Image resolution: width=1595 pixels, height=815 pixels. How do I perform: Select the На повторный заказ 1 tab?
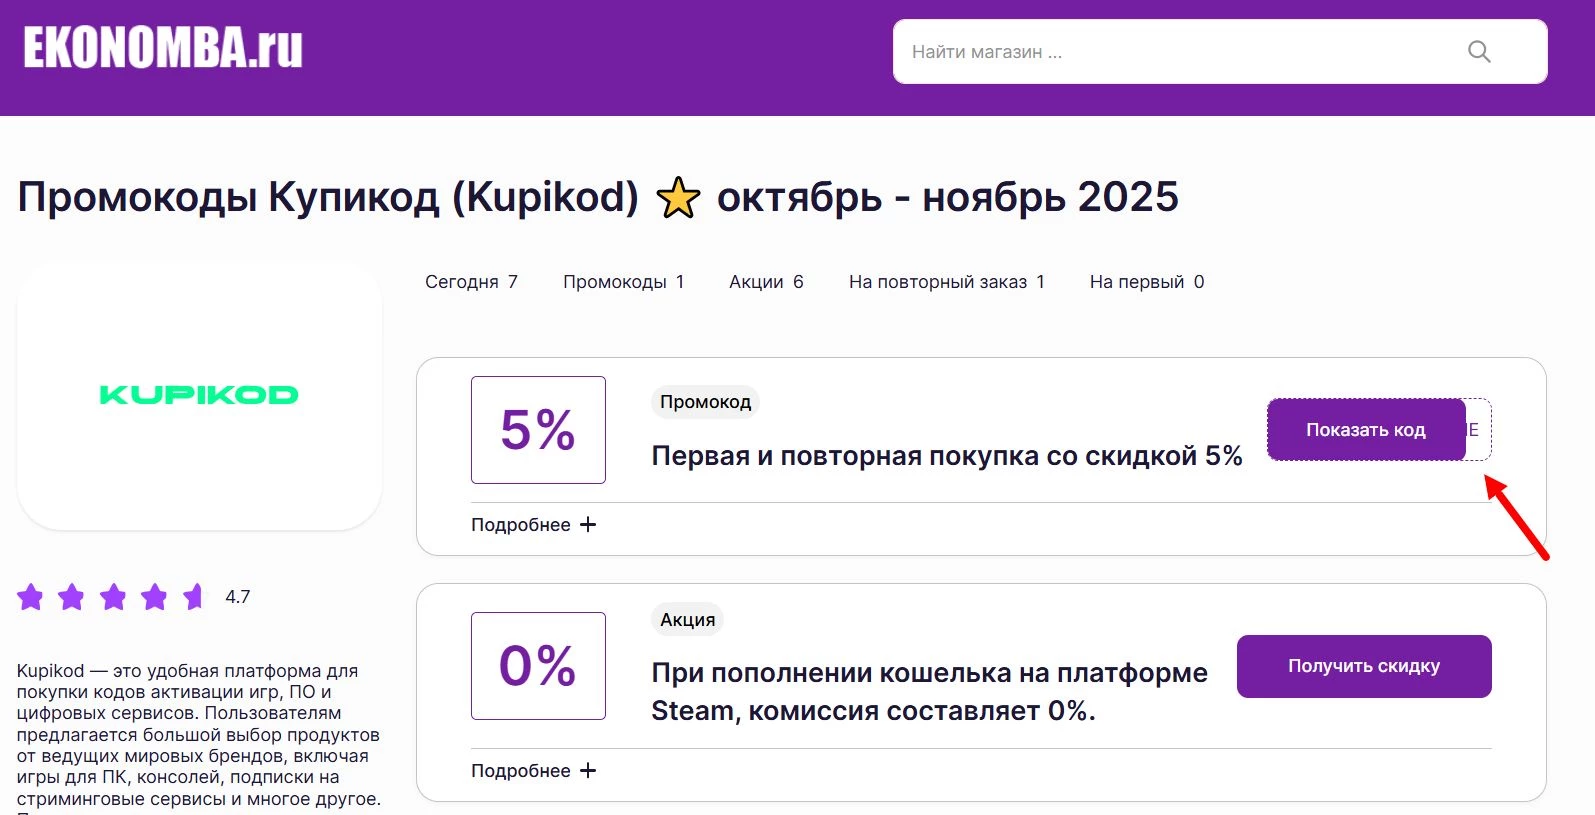point(947,282)
